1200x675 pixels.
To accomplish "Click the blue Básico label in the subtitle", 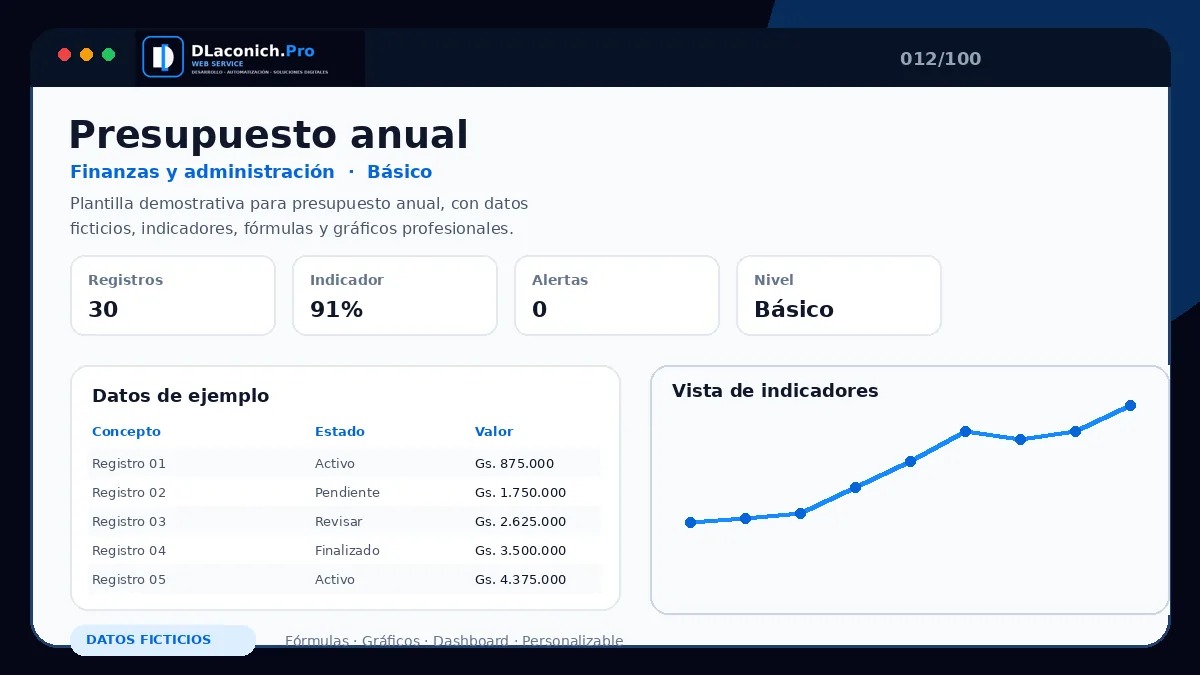I will [x=400, y=172].
